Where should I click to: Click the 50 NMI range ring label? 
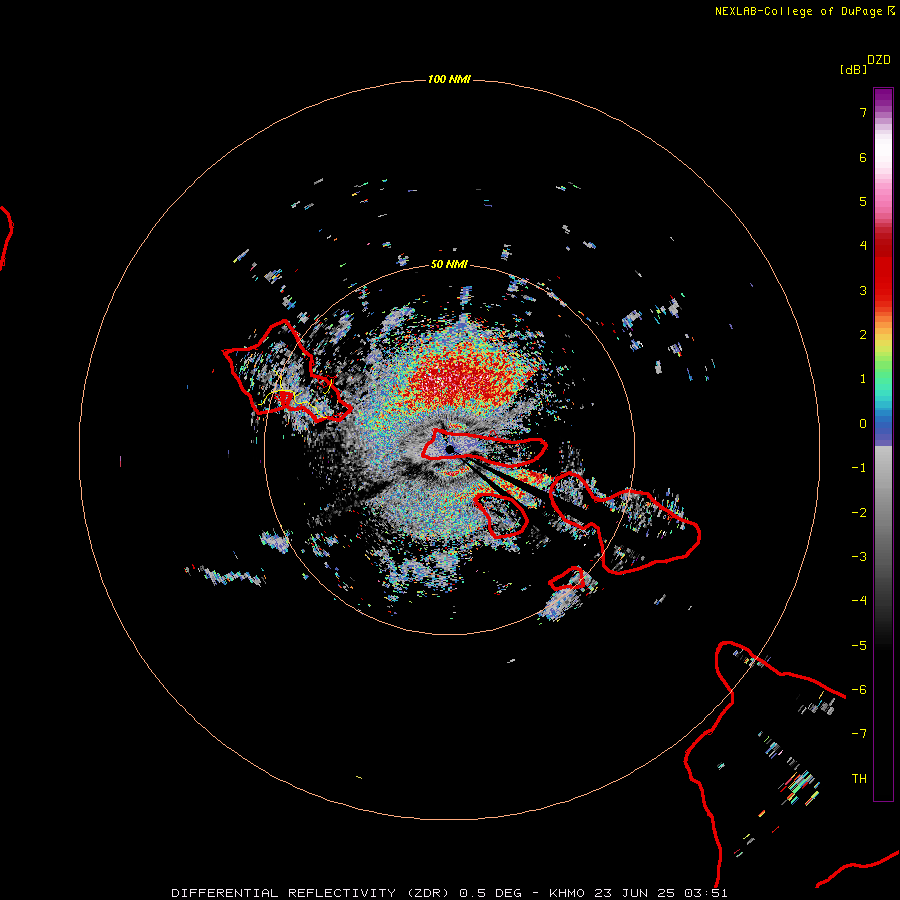449,264
